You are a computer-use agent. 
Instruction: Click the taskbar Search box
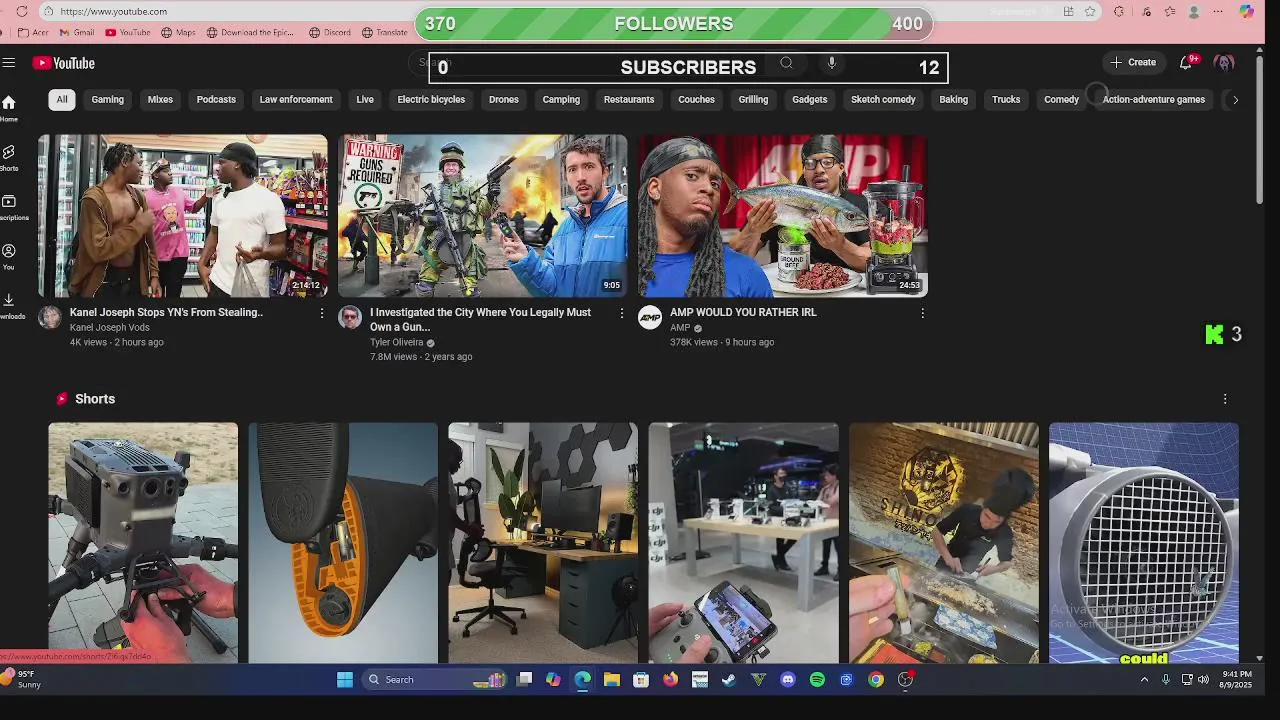(x=435, y=680)
